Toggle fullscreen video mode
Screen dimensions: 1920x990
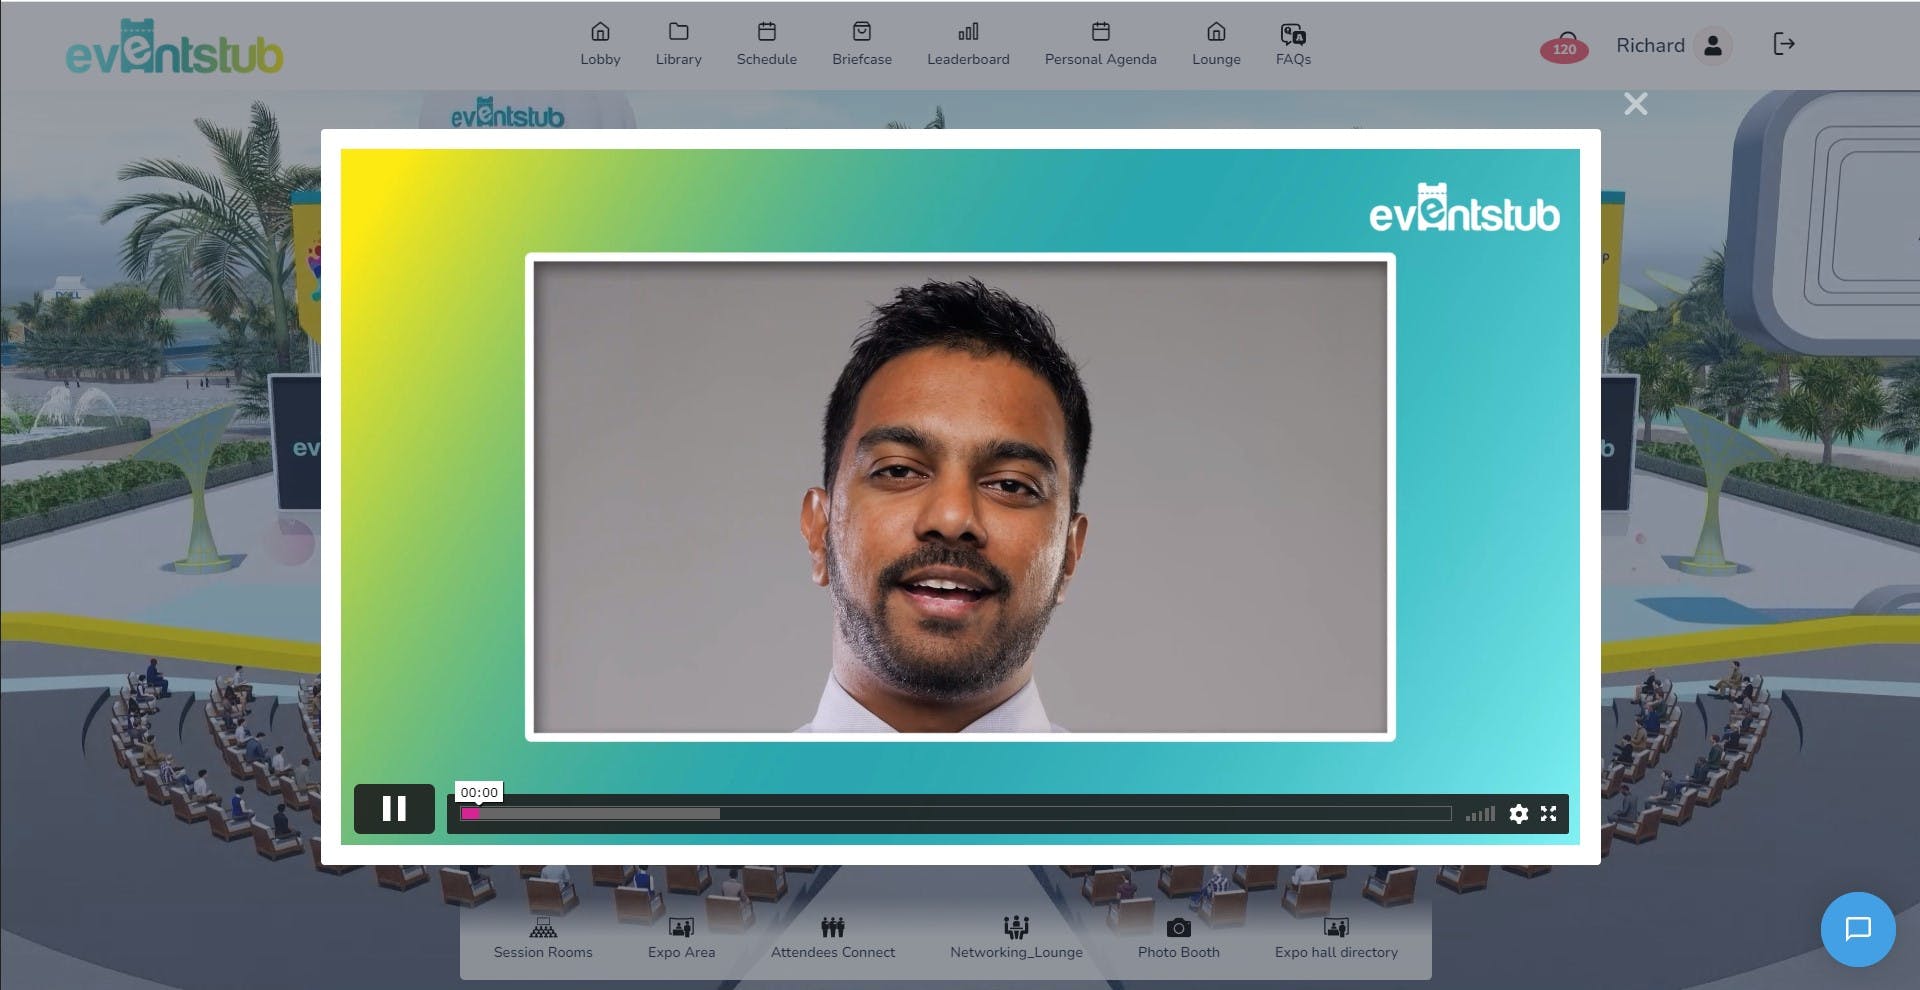coord(1548,814)
